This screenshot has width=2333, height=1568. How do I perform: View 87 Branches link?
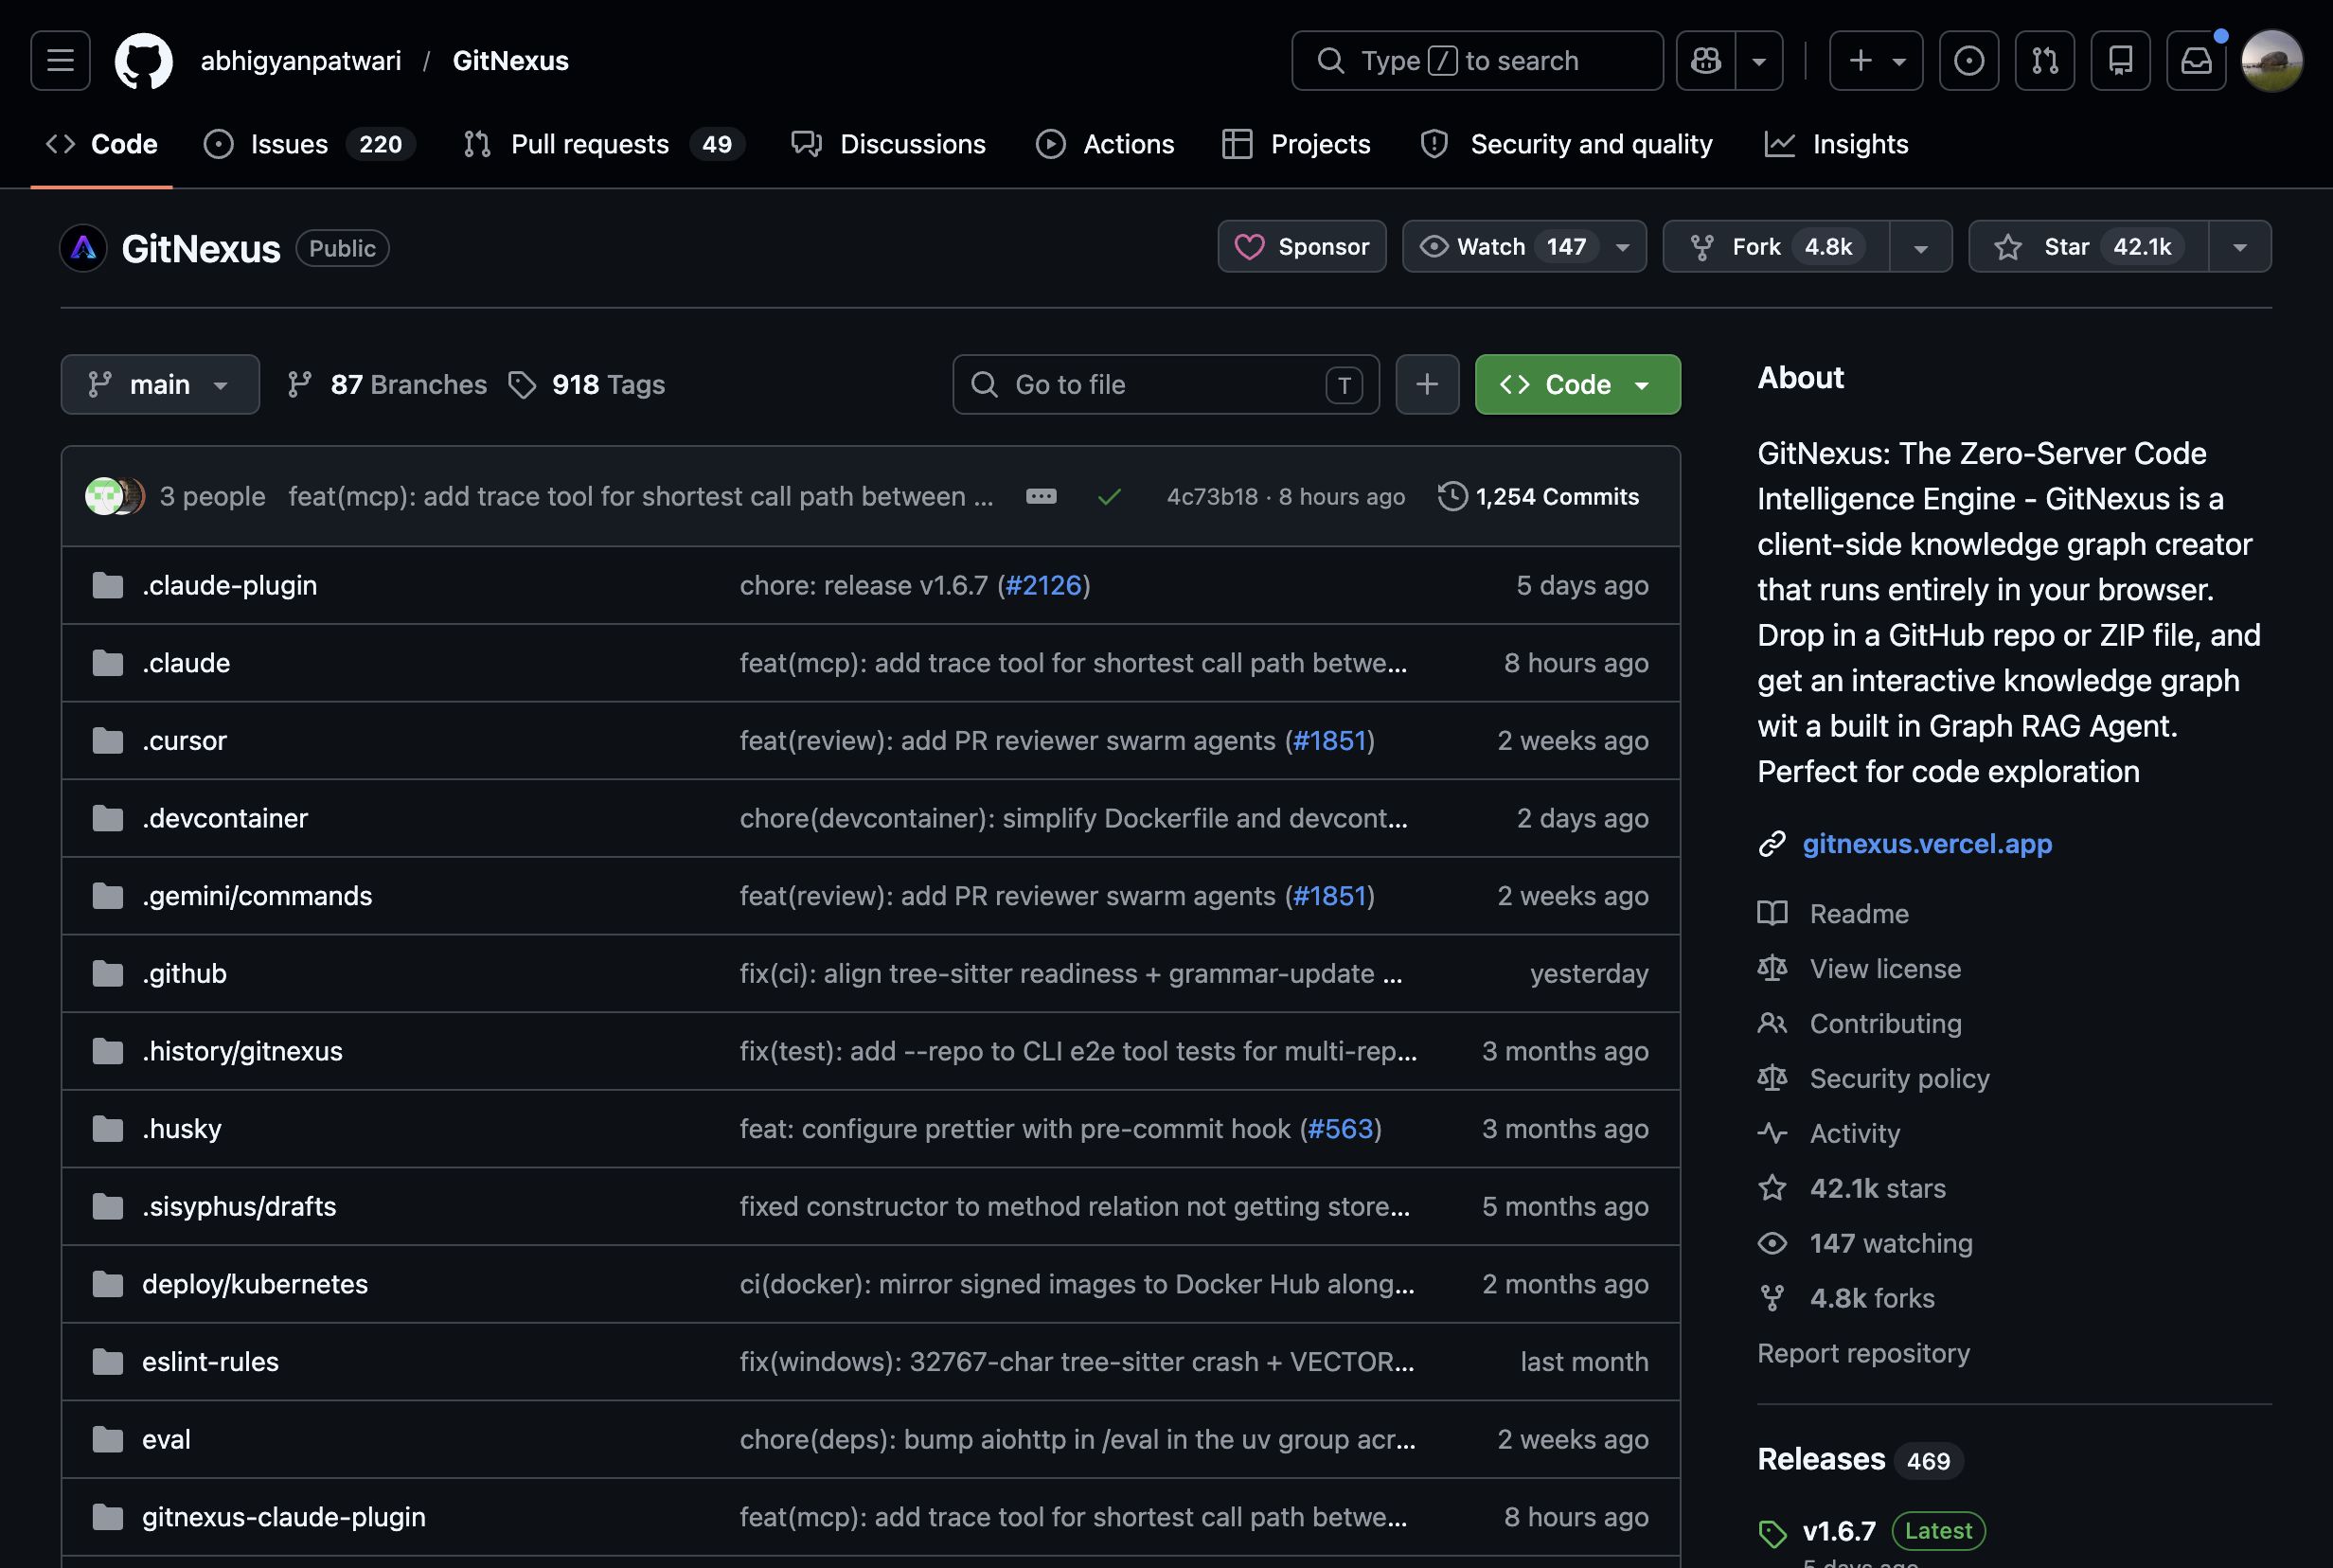pyautogui.click(x=387, y=384)
